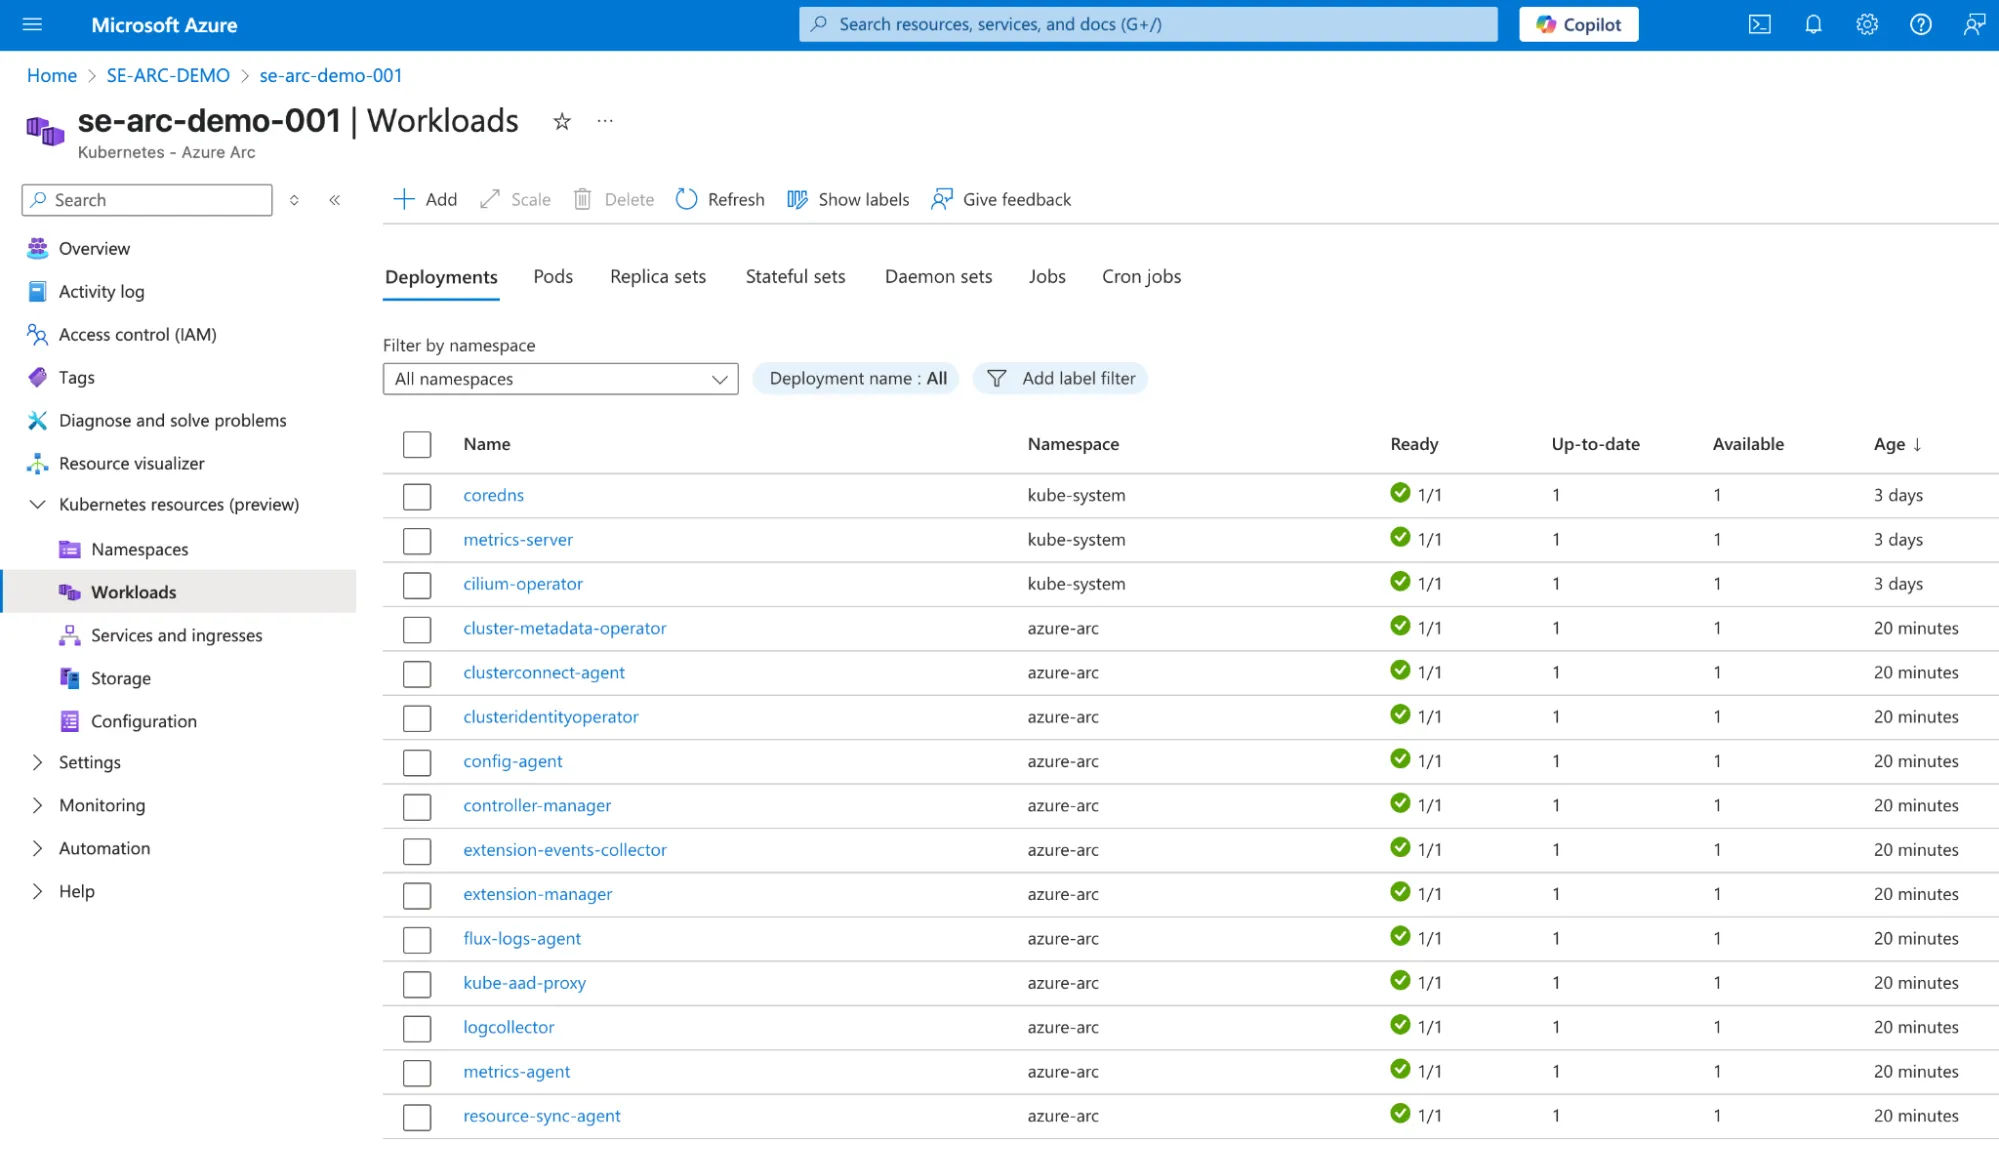Click the sidebar Search field
1999x1156 pixels.
tap(147, 200)
